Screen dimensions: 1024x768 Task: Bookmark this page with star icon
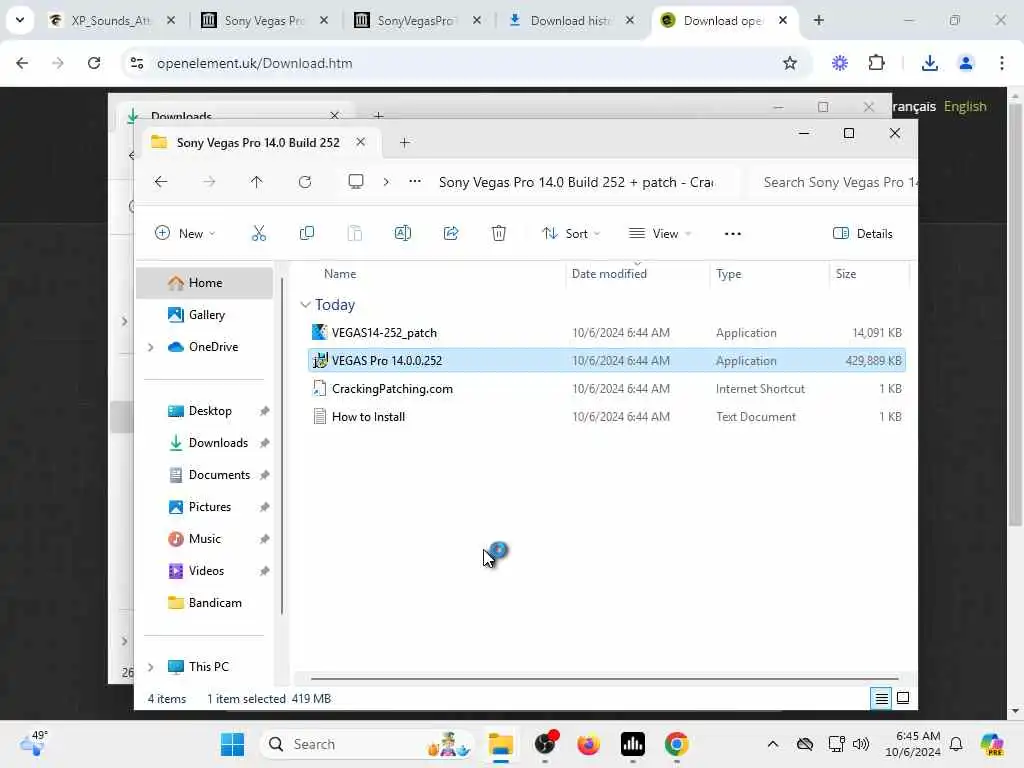[x=790, y=63]
